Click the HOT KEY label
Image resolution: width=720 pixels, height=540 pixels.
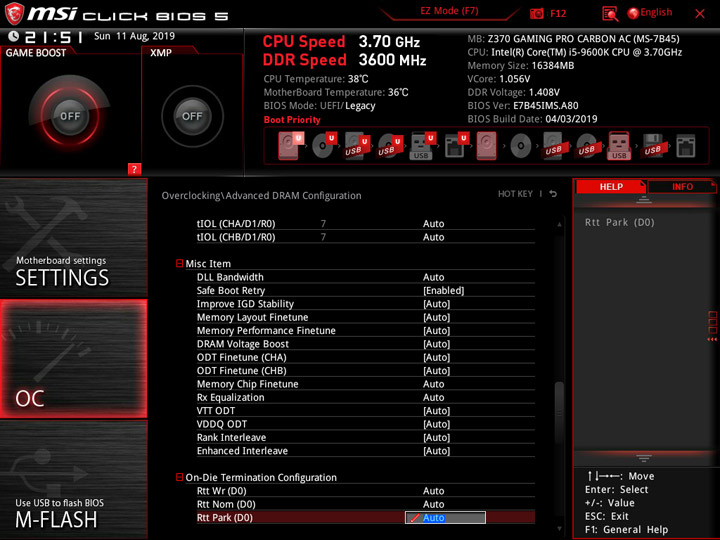[x=515, y=194]
